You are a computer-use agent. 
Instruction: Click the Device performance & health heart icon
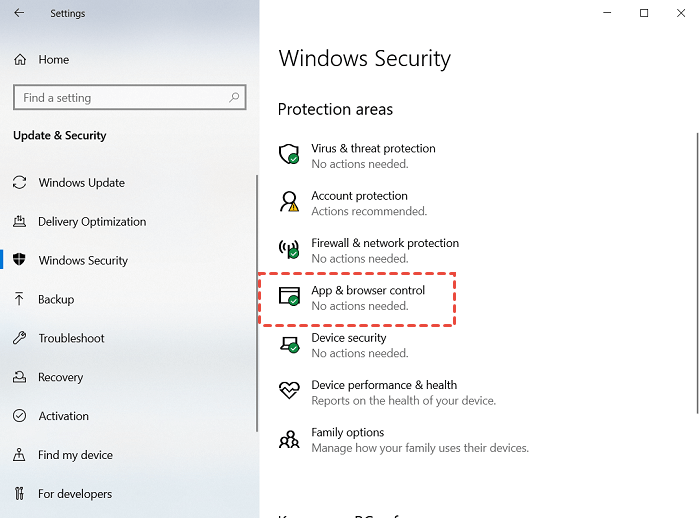289,391
